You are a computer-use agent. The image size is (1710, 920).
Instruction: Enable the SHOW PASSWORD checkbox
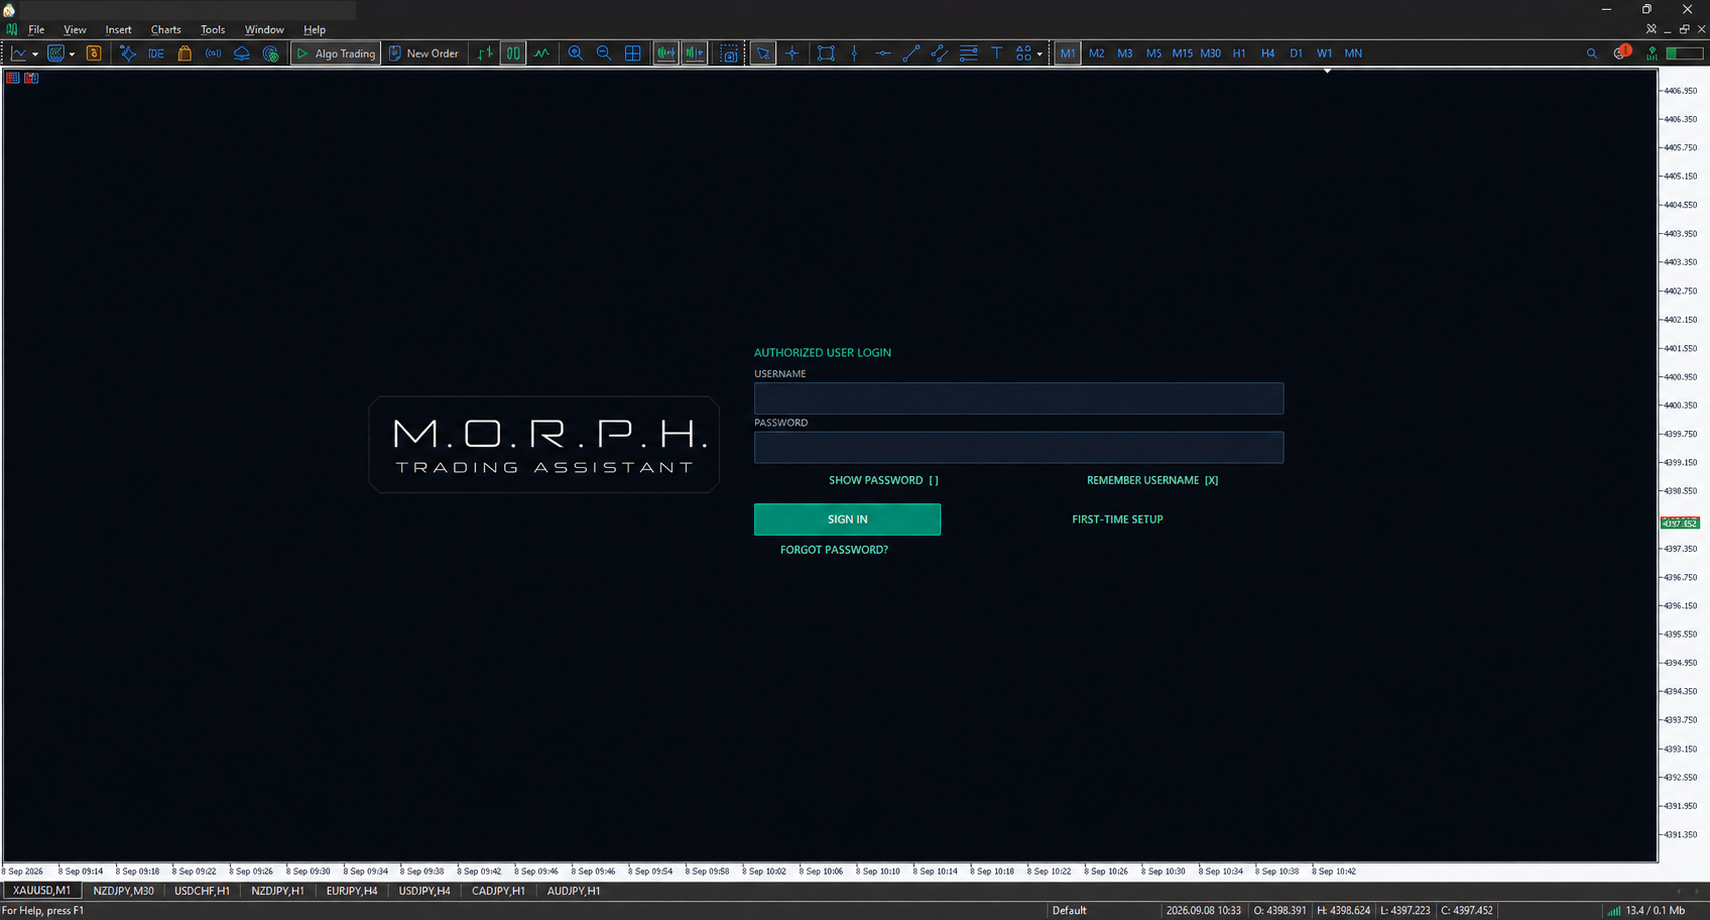[x=883, y=480]
